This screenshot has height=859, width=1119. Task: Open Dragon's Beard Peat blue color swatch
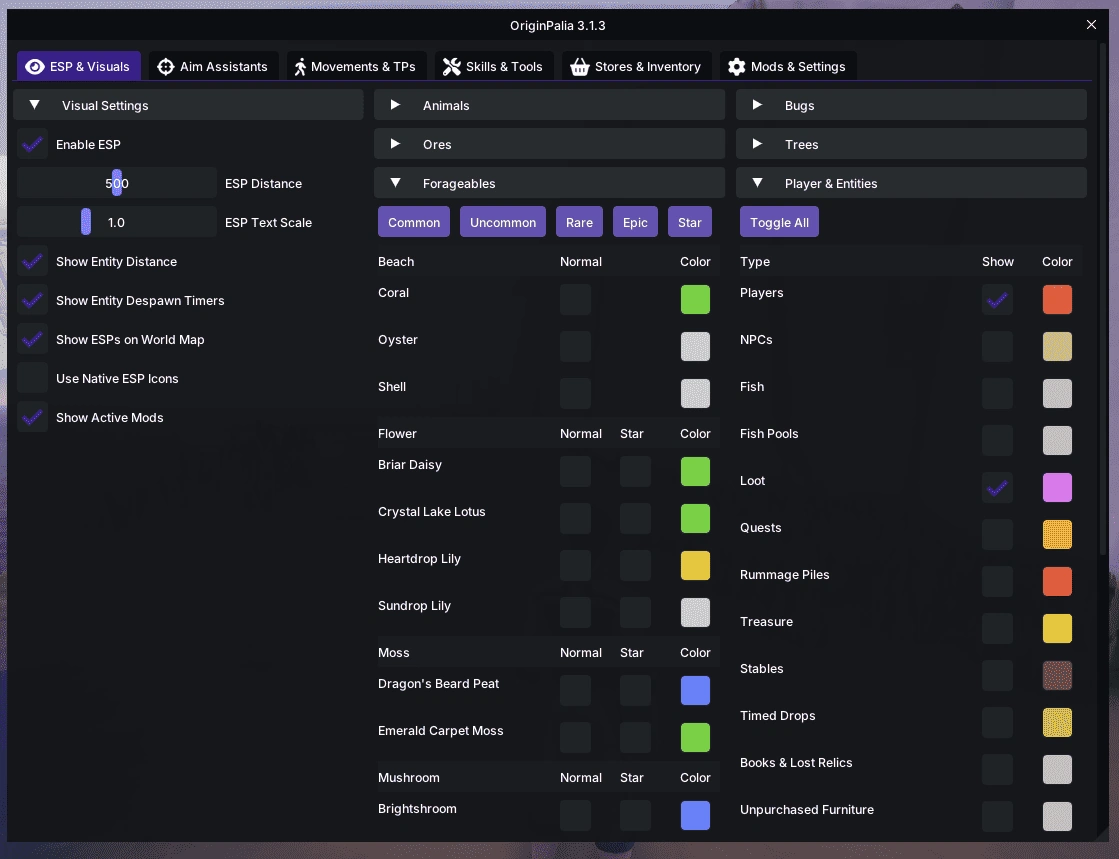695,691
